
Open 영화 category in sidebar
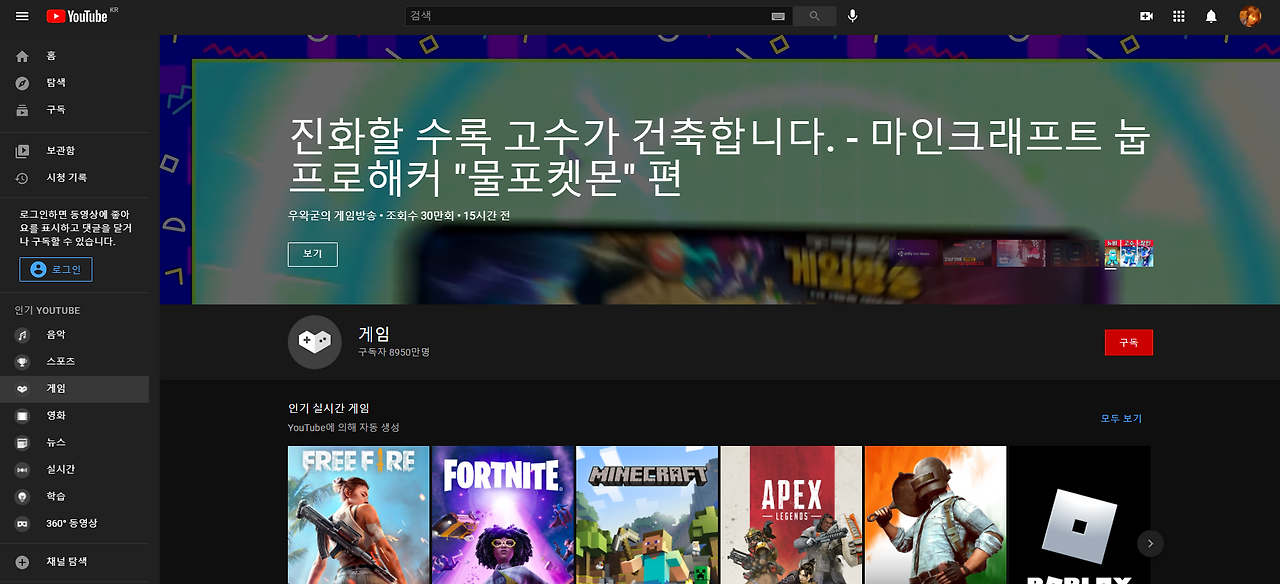tap(74, 416)
